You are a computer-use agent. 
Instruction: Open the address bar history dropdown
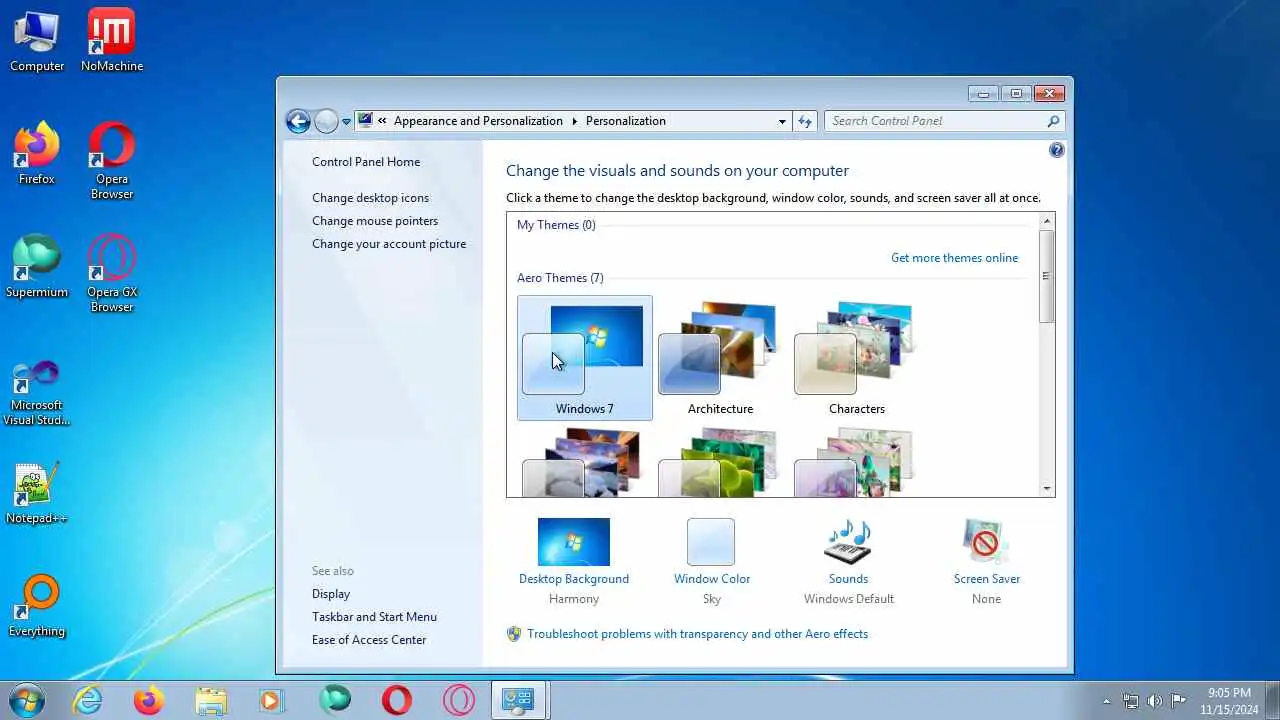pyautogui.click(x=782, y=121)
